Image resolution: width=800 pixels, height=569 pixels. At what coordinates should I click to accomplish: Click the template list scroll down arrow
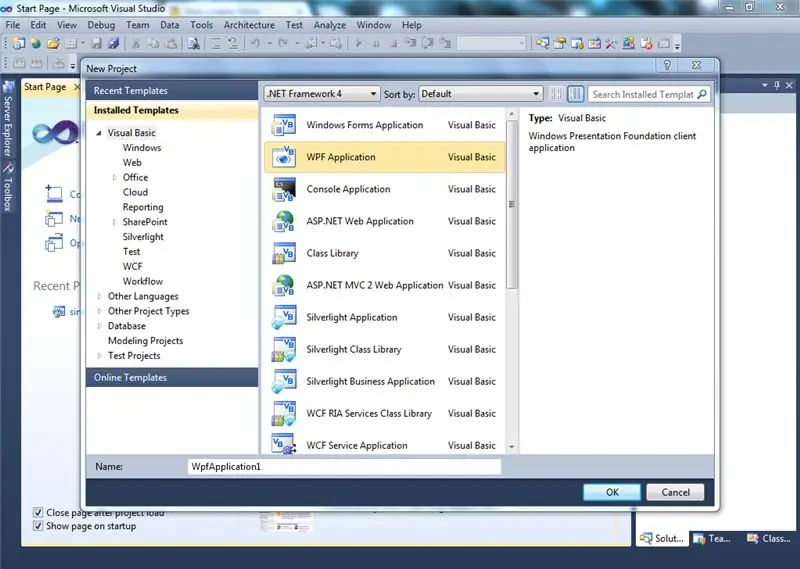tap(512, 447)
